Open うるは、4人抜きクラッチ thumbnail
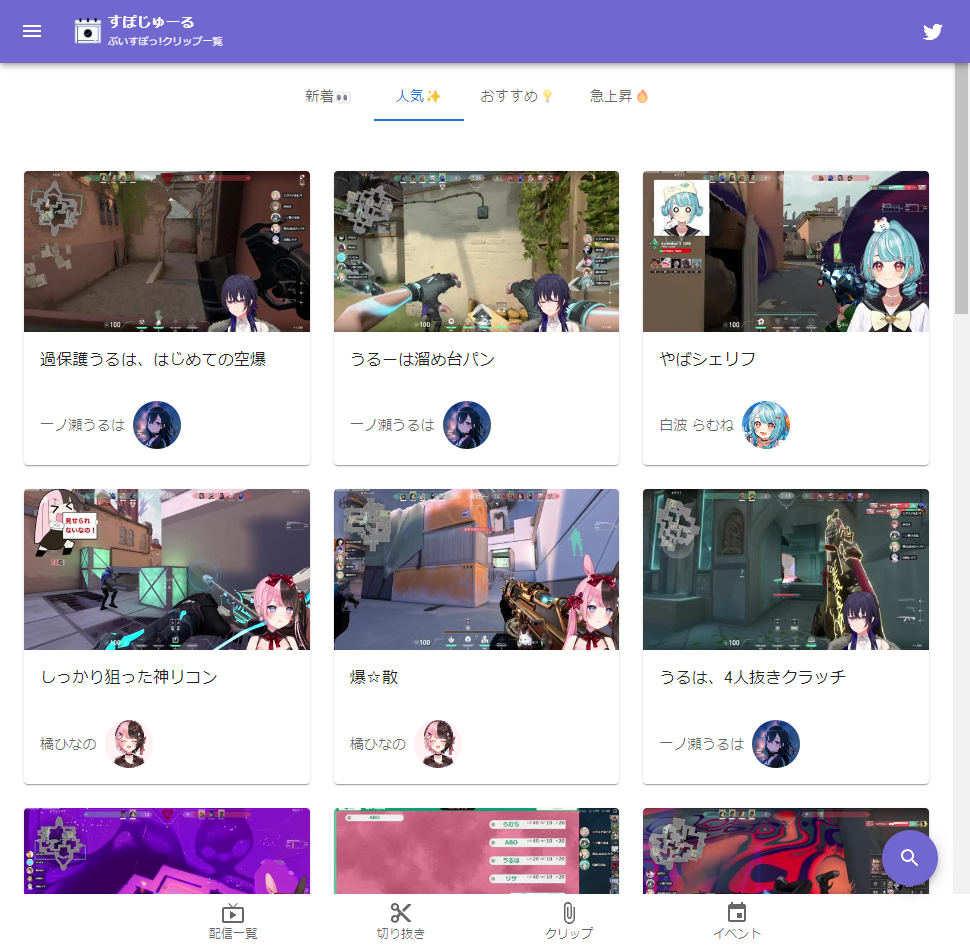The height and width of the screenshot is (948, 970). tap(785, 569)
